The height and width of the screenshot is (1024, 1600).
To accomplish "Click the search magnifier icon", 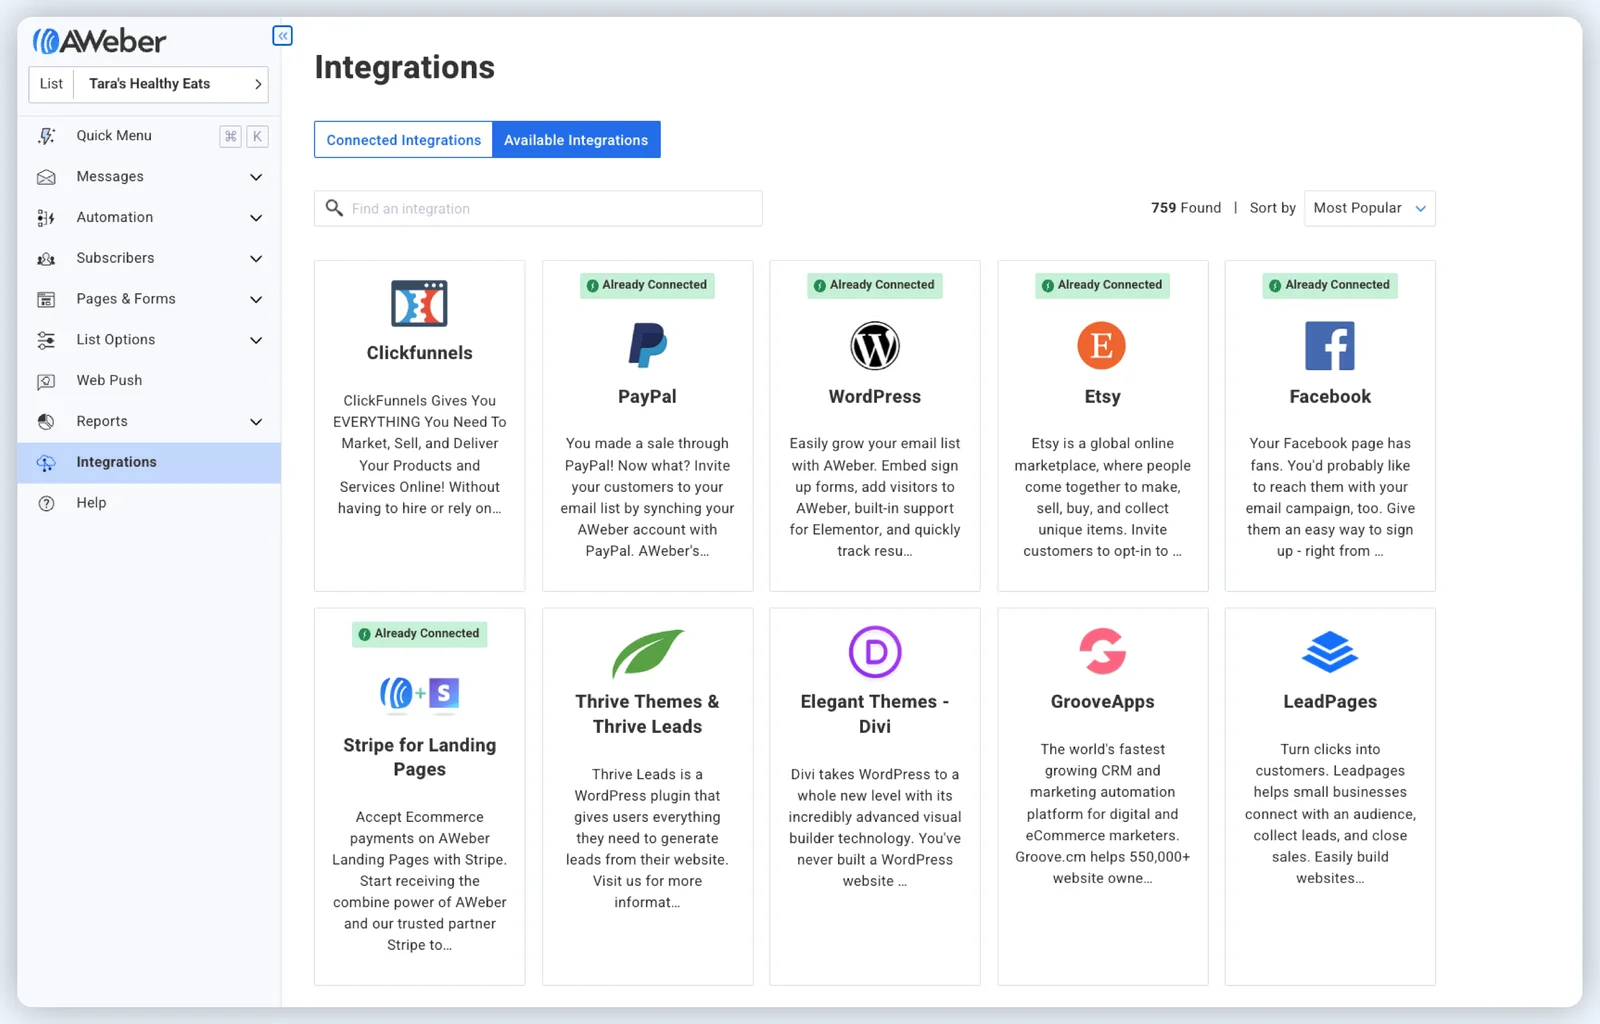I will [x=334, y=208].
